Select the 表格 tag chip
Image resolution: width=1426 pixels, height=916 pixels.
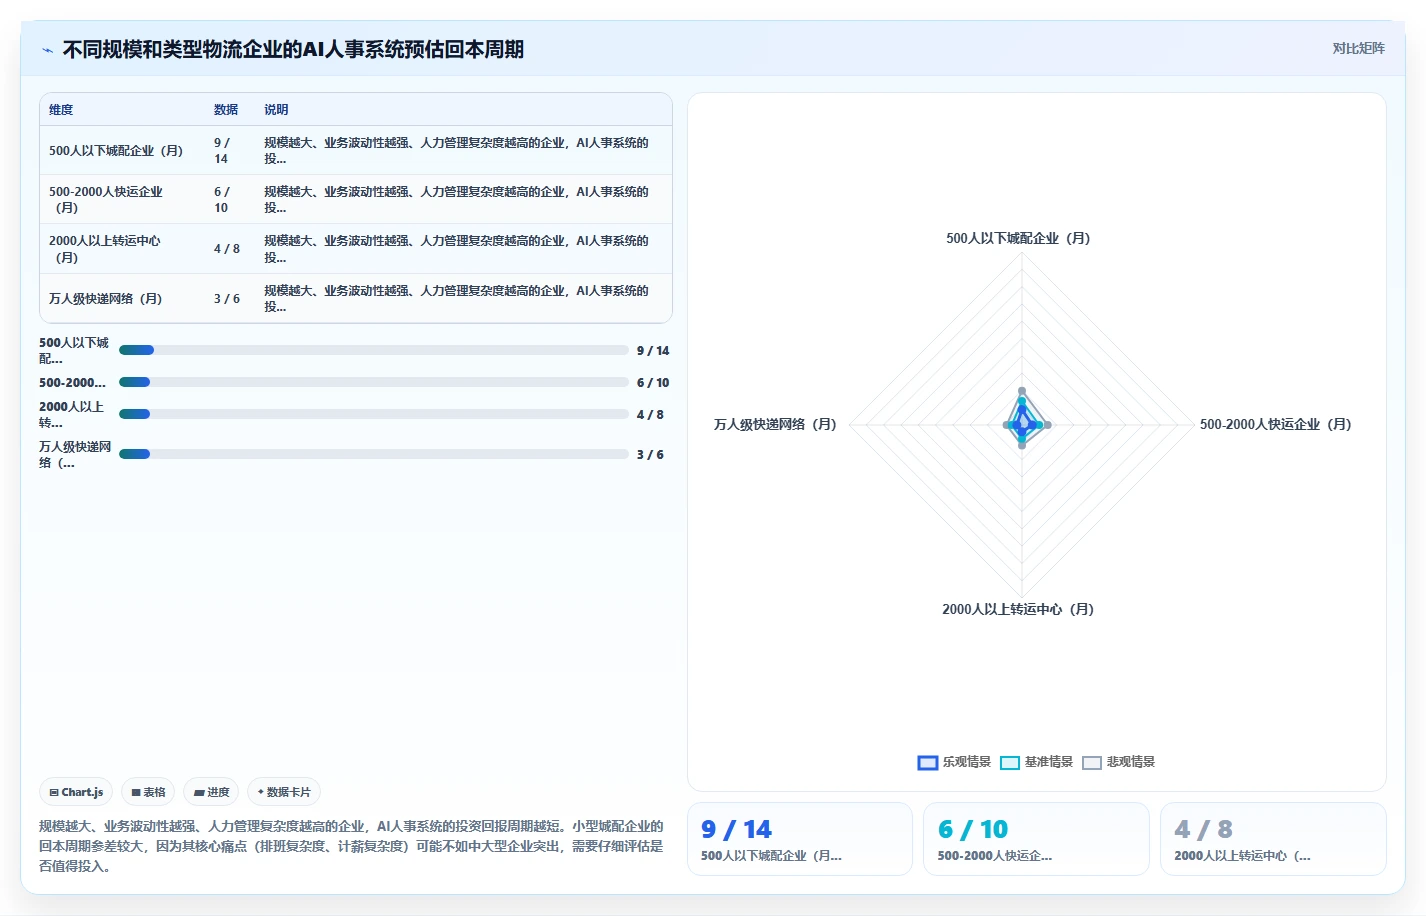148,792
